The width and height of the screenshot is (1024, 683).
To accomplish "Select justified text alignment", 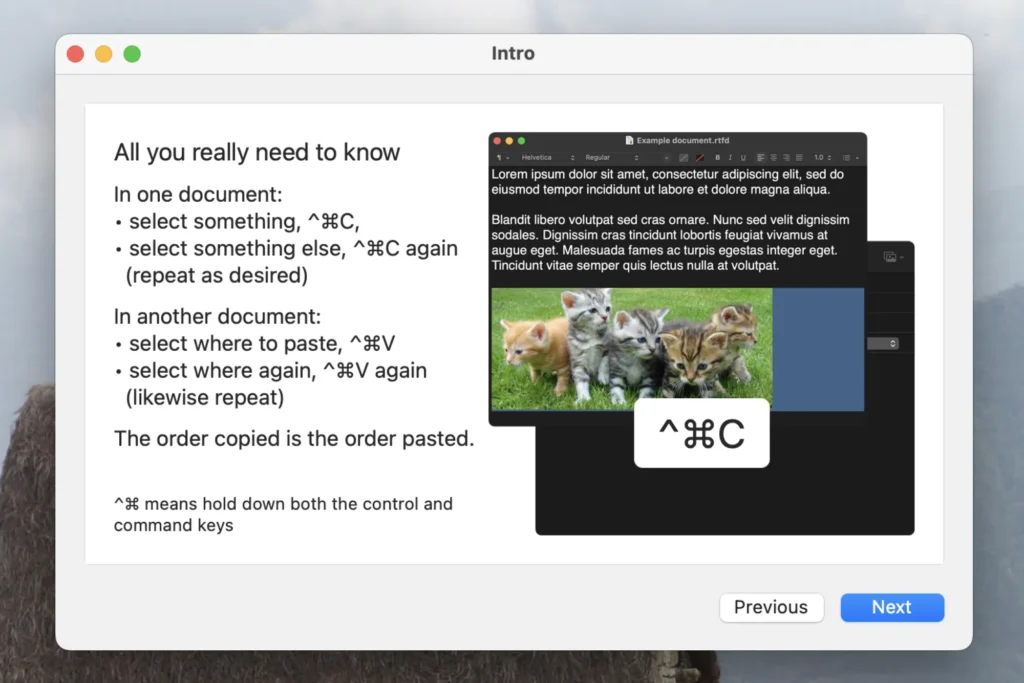I will (799, 157).
